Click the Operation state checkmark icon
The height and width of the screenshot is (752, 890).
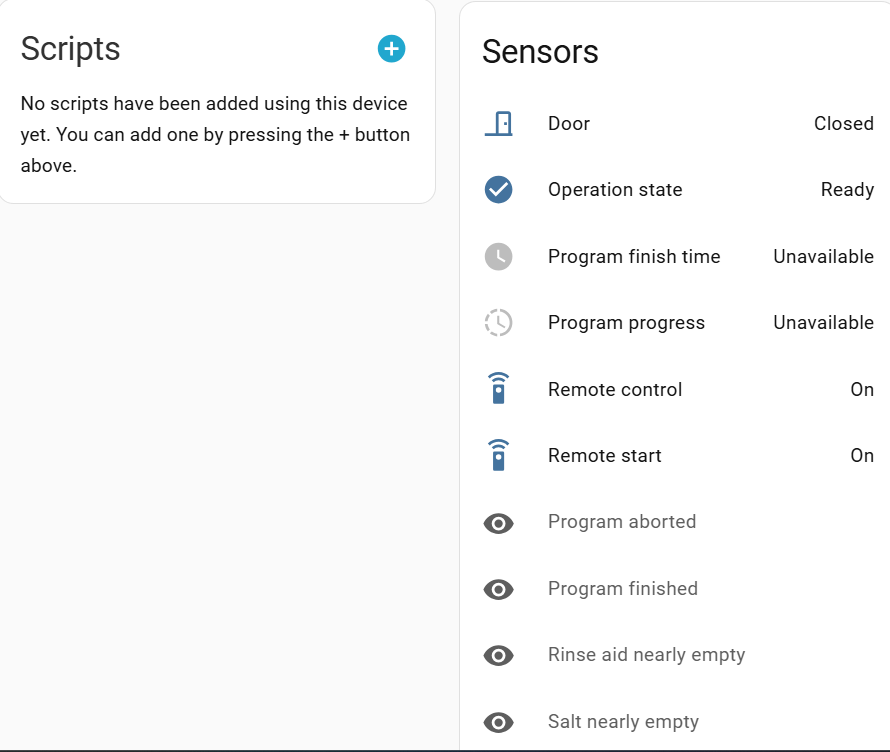coord(498,190)
